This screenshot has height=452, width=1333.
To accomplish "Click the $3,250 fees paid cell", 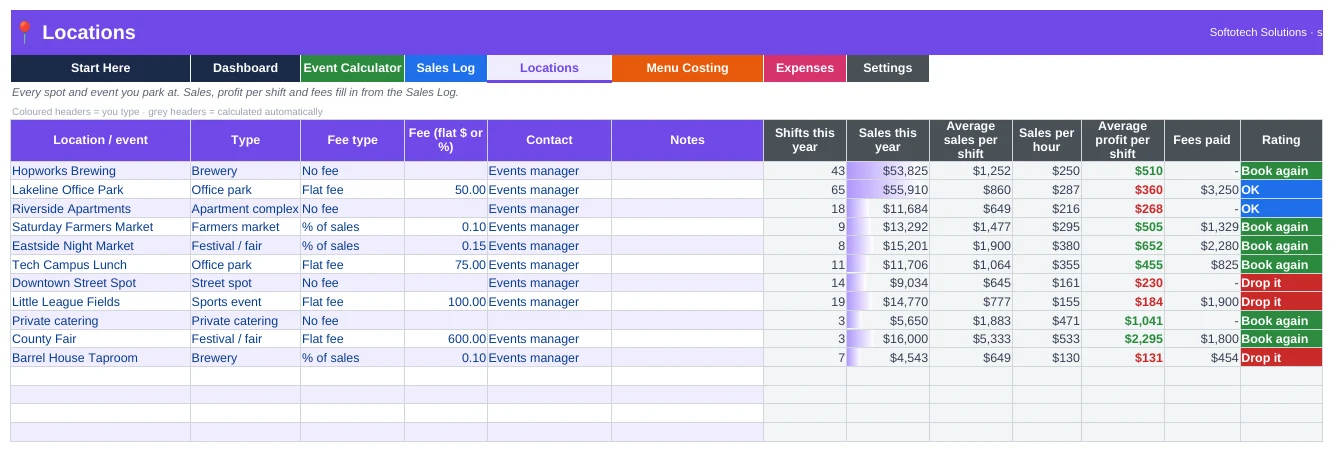I will tap(1202, 190).
